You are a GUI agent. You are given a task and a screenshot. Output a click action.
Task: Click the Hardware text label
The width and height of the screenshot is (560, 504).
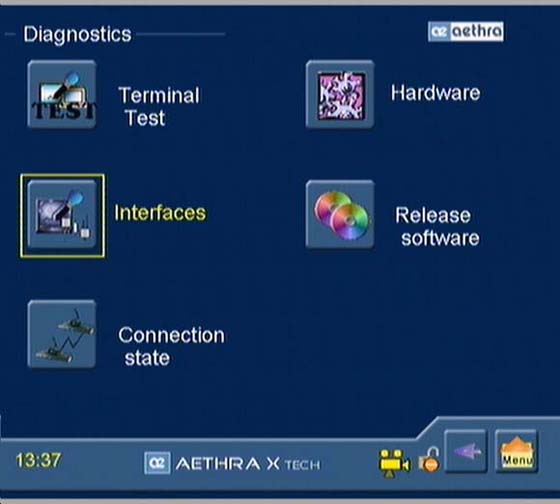click(435, 93)
